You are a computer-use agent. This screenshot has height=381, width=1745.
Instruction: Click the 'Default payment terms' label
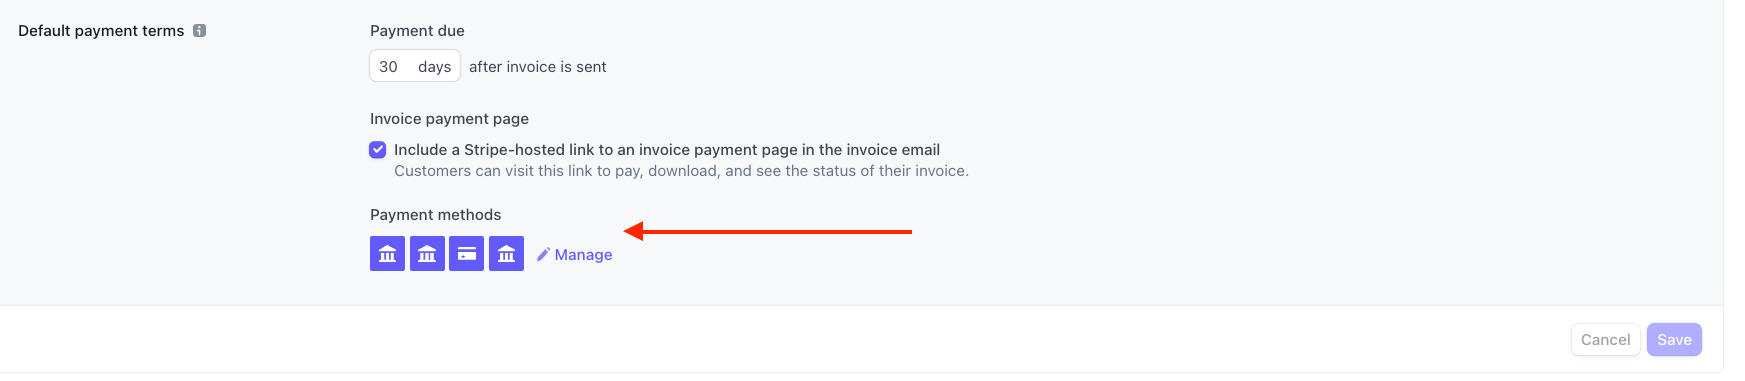[x=101, y=31]
